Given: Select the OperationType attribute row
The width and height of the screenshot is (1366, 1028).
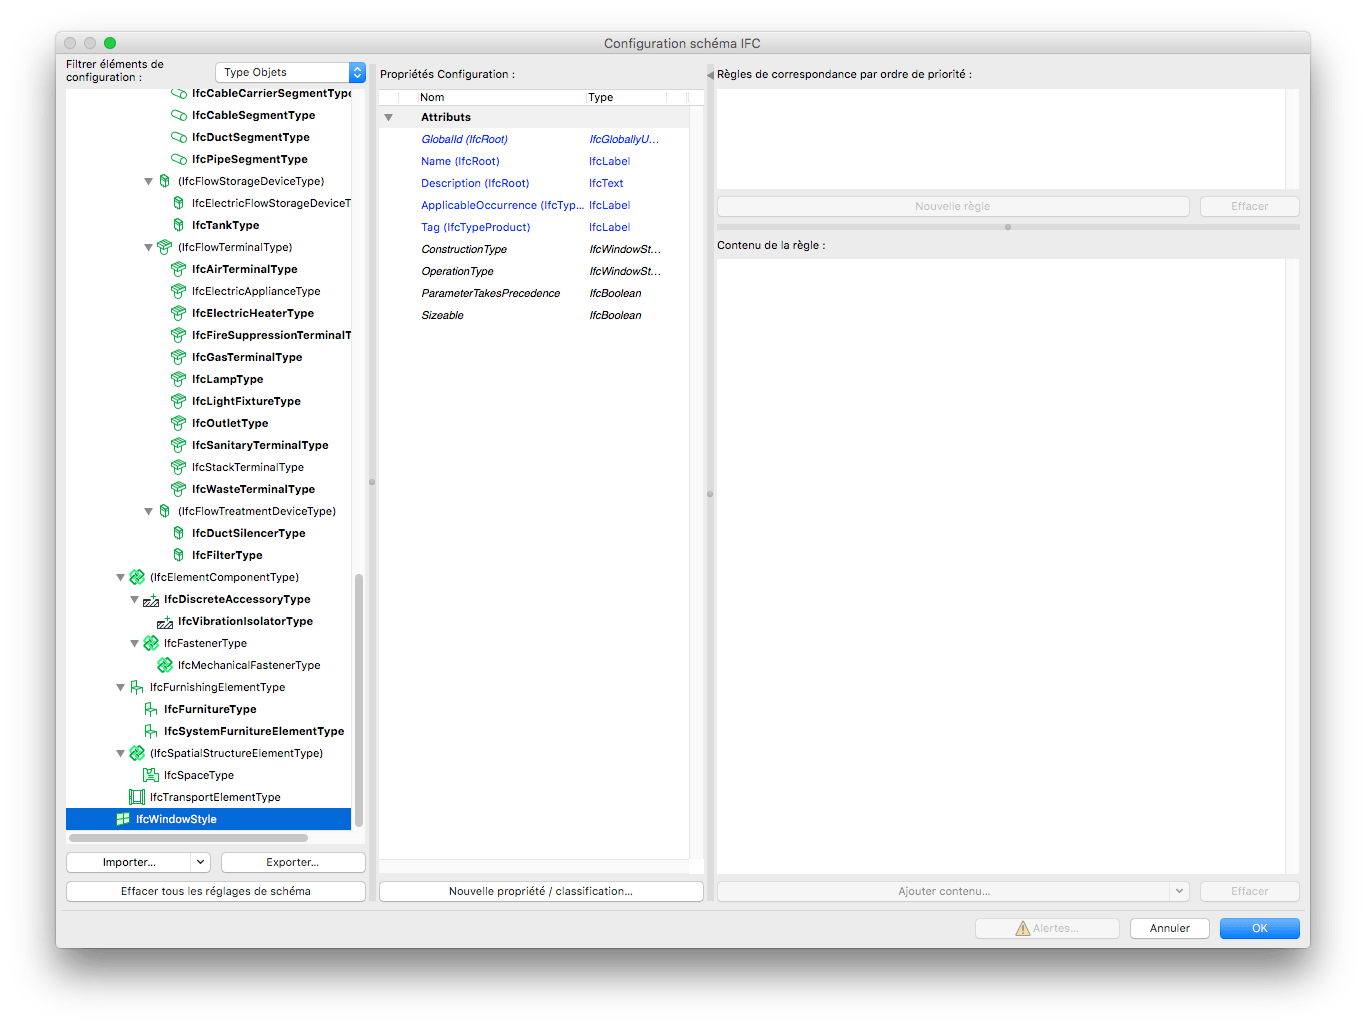Looking at the screenshot, I should coord(535,271).
